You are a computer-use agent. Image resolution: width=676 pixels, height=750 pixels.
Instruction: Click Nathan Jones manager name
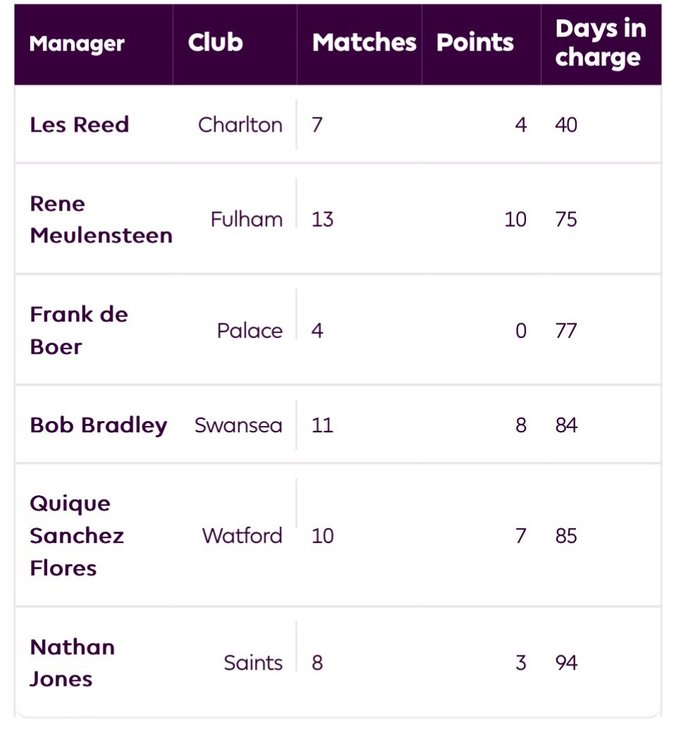pyautogui.click(x=72, y=663)
